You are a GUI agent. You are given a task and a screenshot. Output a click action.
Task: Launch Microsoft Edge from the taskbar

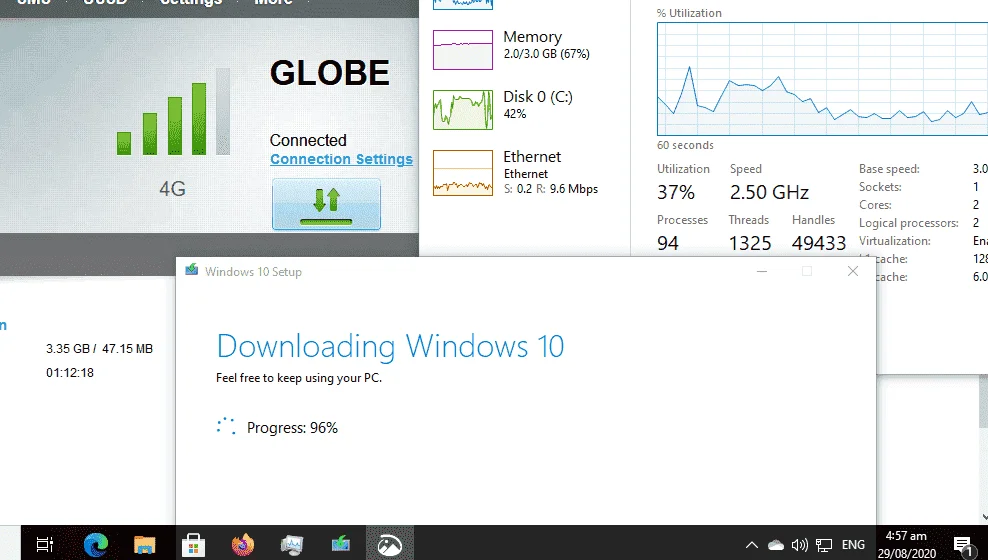pyautogui.click(x=96, y=544)
